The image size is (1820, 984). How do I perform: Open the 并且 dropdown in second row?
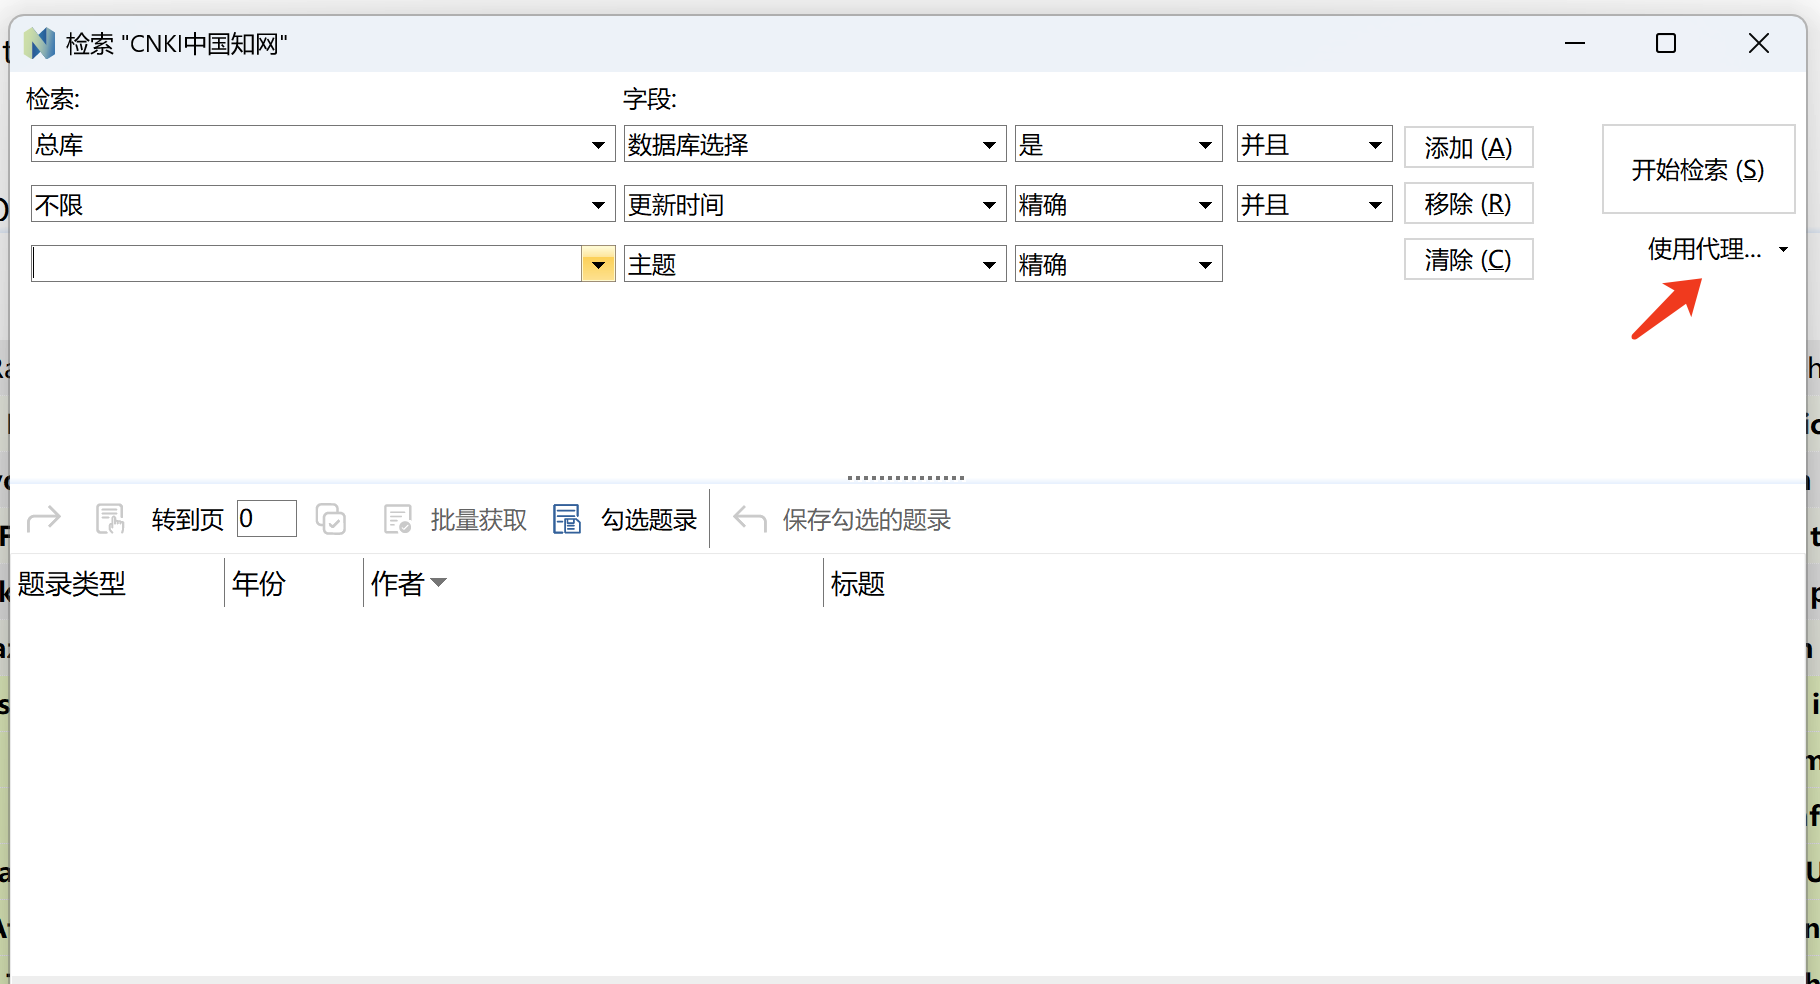pos(1375,205)
